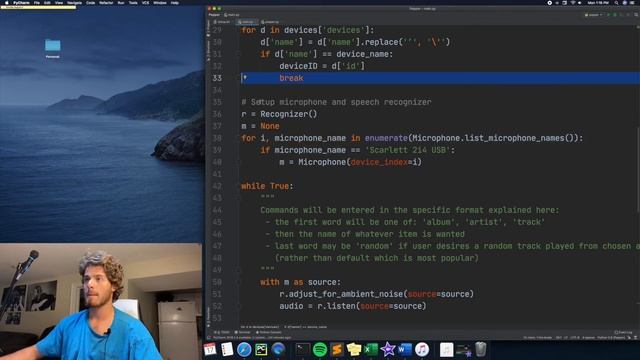Click the Python interpreter in the status bar

point(611,338)
